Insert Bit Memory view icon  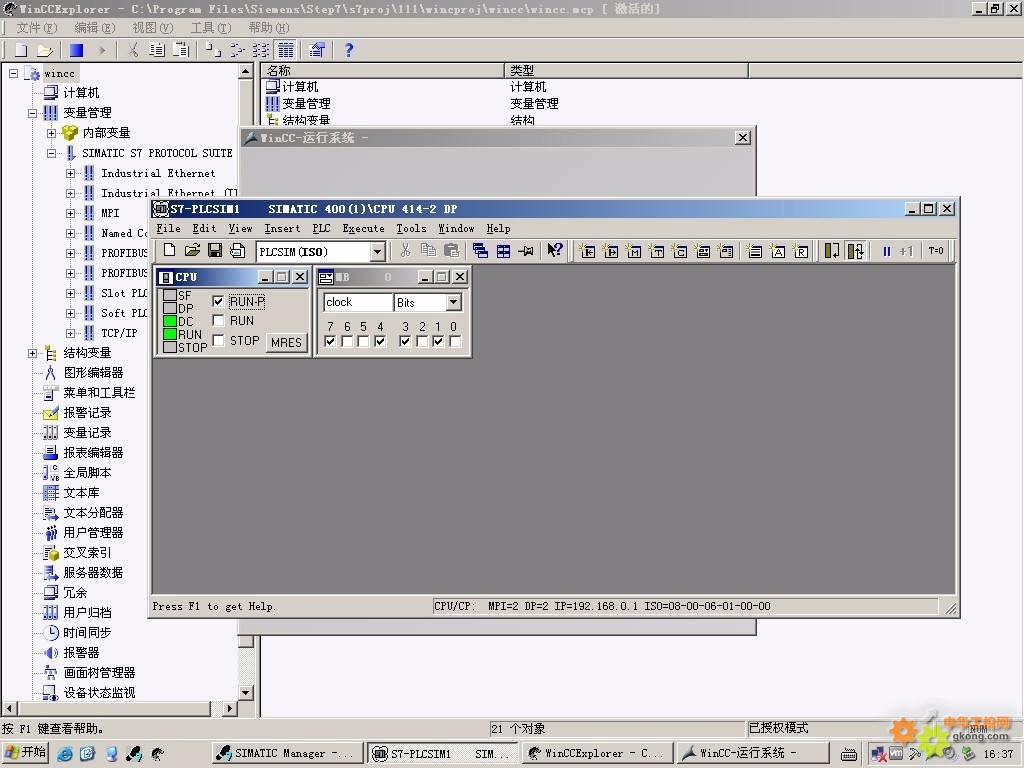633,251
